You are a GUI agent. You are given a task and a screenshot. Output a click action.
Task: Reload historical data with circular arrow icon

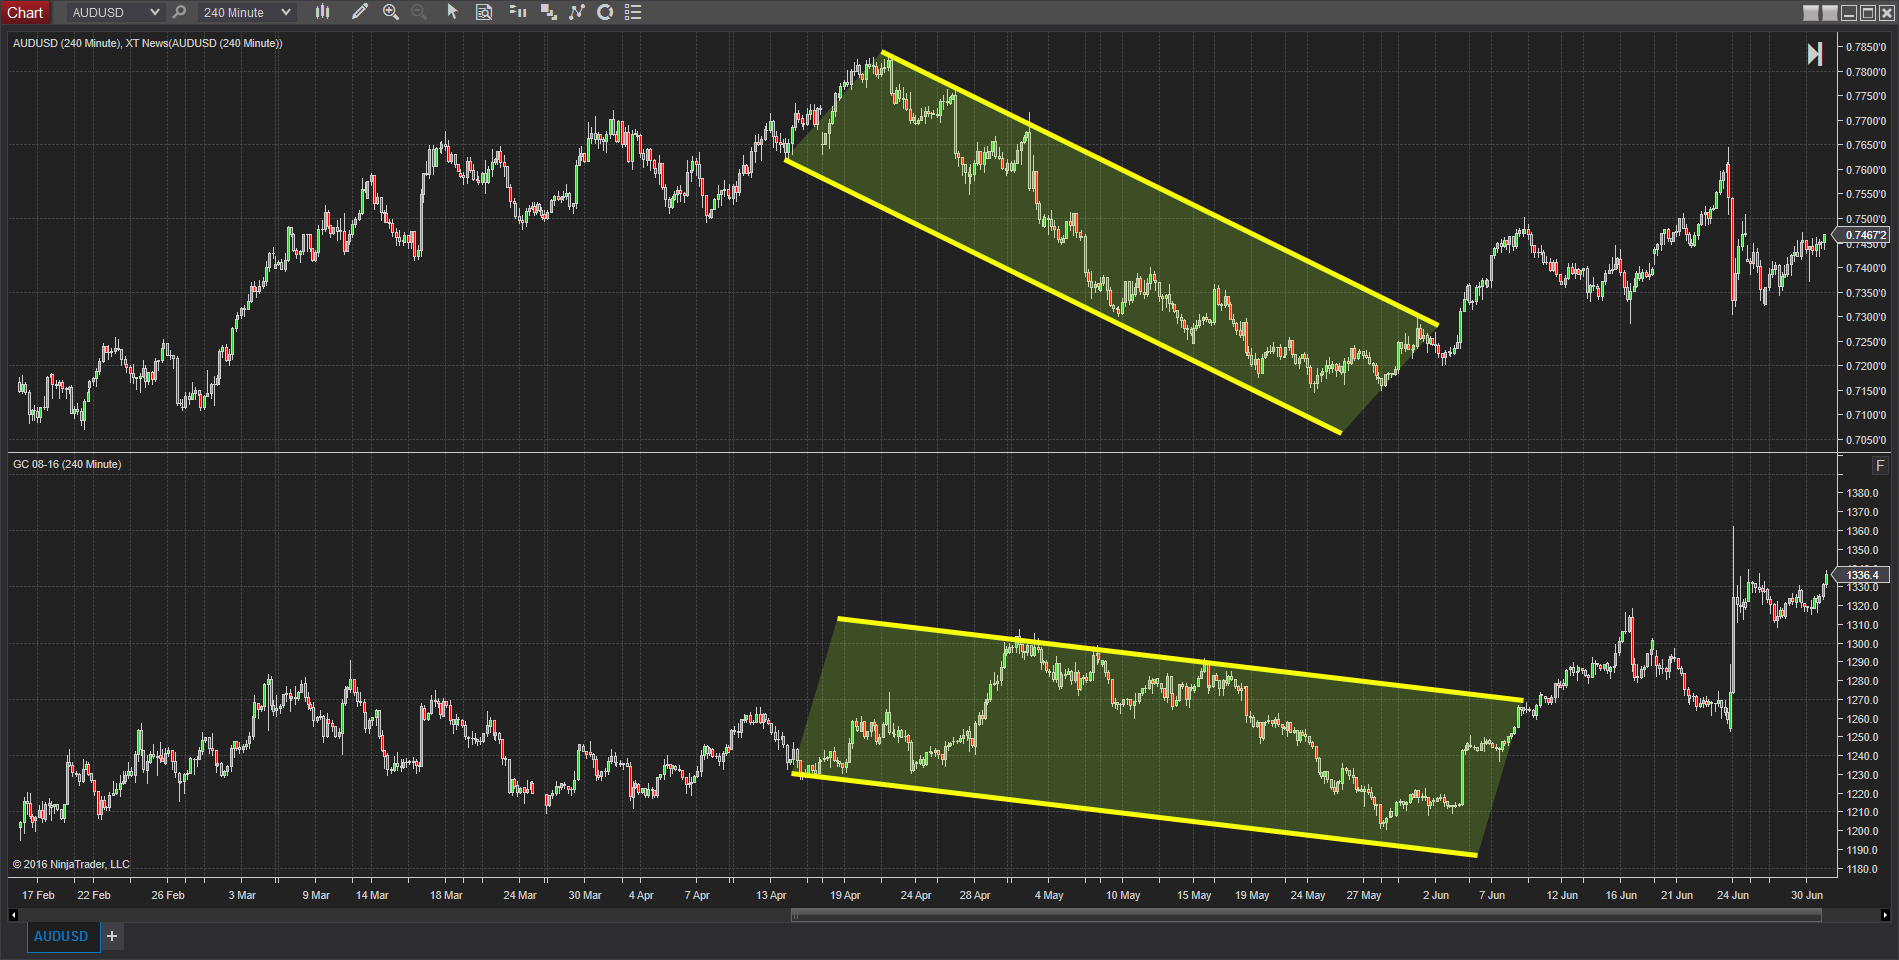tap(606, 12)
